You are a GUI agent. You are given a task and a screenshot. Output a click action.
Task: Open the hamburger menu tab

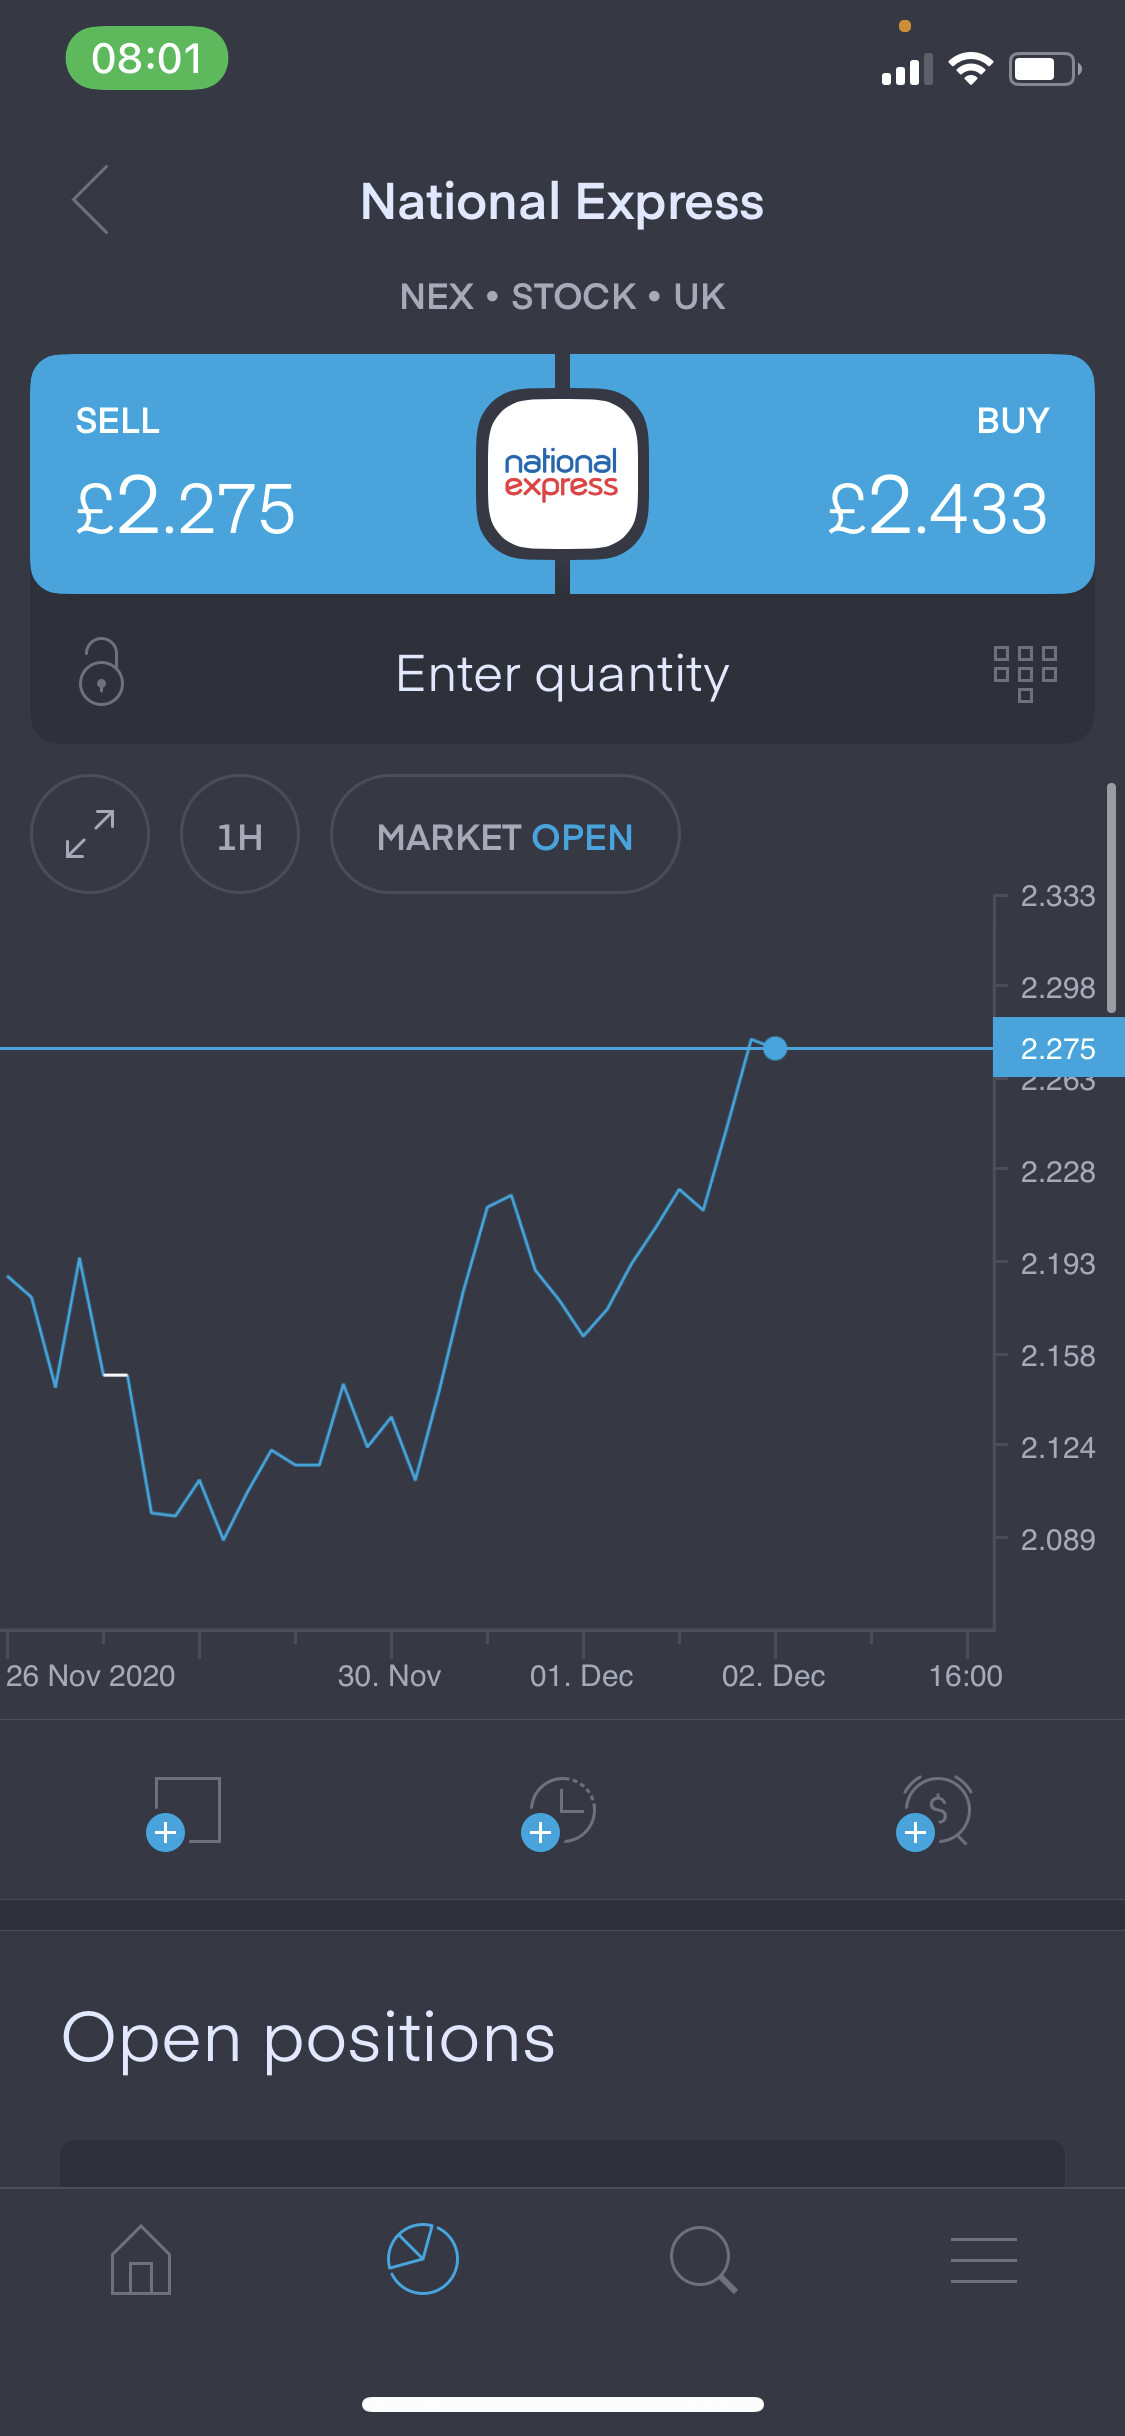tap(984, 2260)
